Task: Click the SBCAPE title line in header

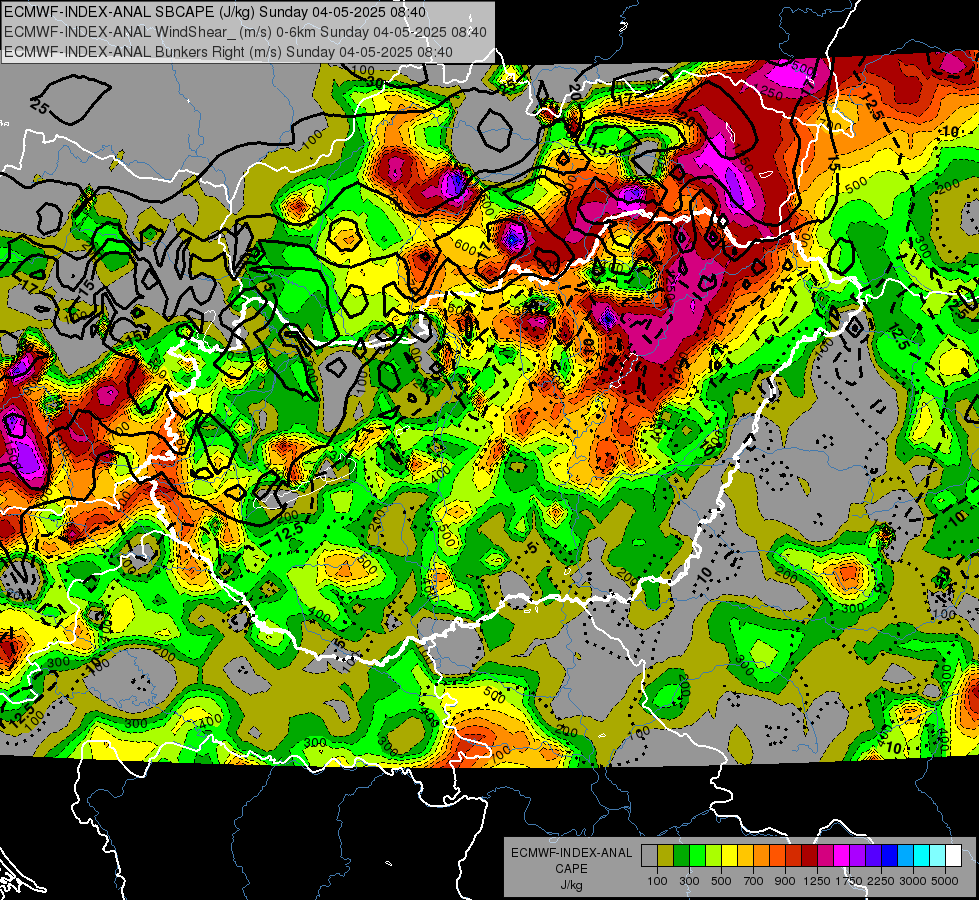Action: [215, 12]
